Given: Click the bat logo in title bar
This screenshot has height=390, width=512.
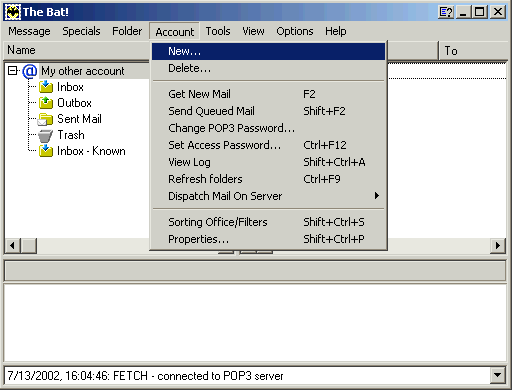Looking at the screenshot, I should click(x=13, y=12).
